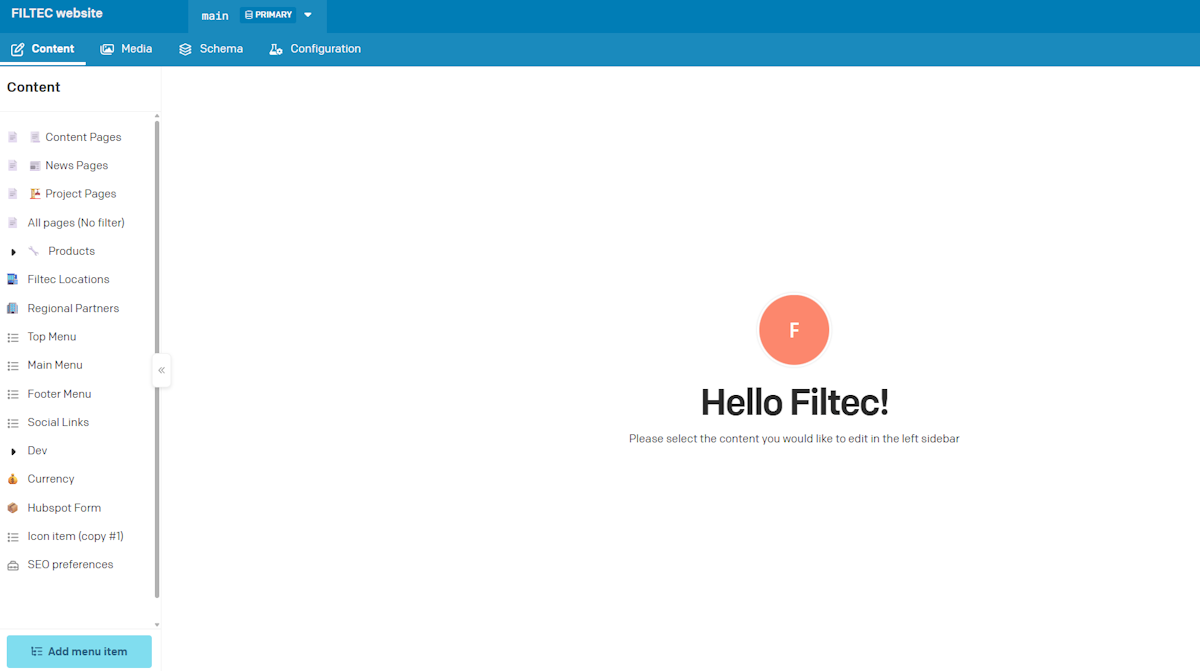1200x671 pixels.
Task: Expand the Dev tree node arrow
Action: [13, 451]
